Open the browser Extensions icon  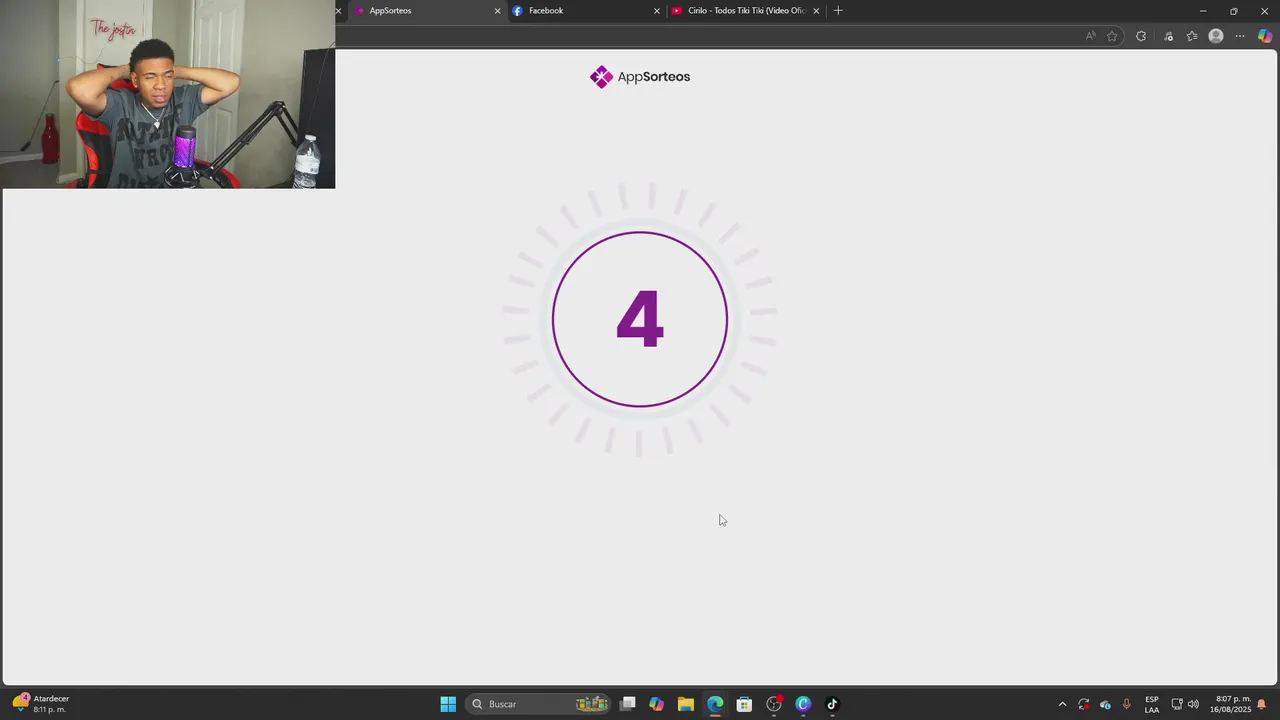click(1141, 36)
